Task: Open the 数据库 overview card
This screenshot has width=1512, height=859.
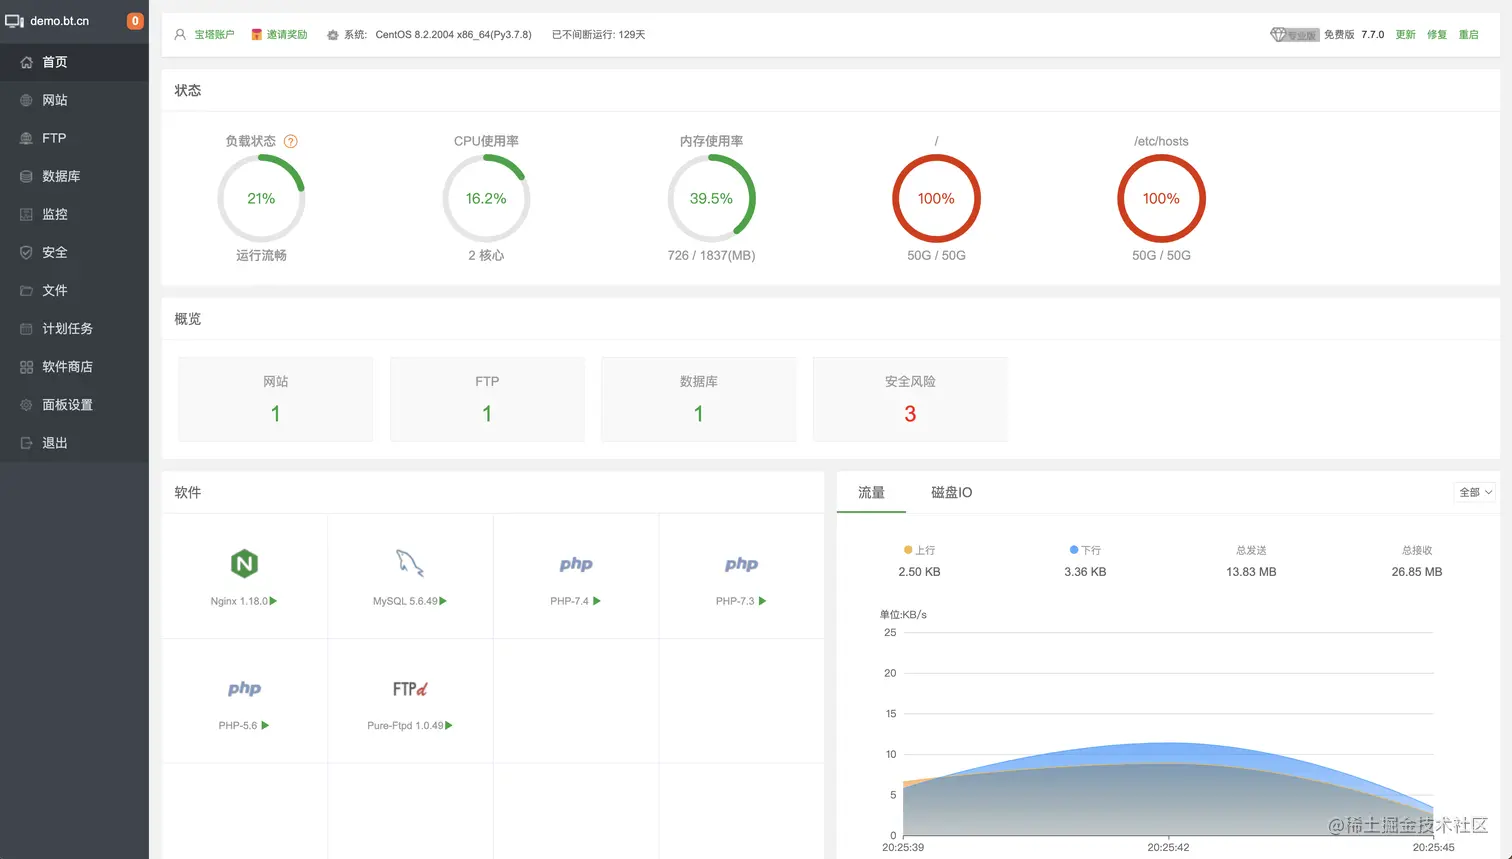Action: 699,399
